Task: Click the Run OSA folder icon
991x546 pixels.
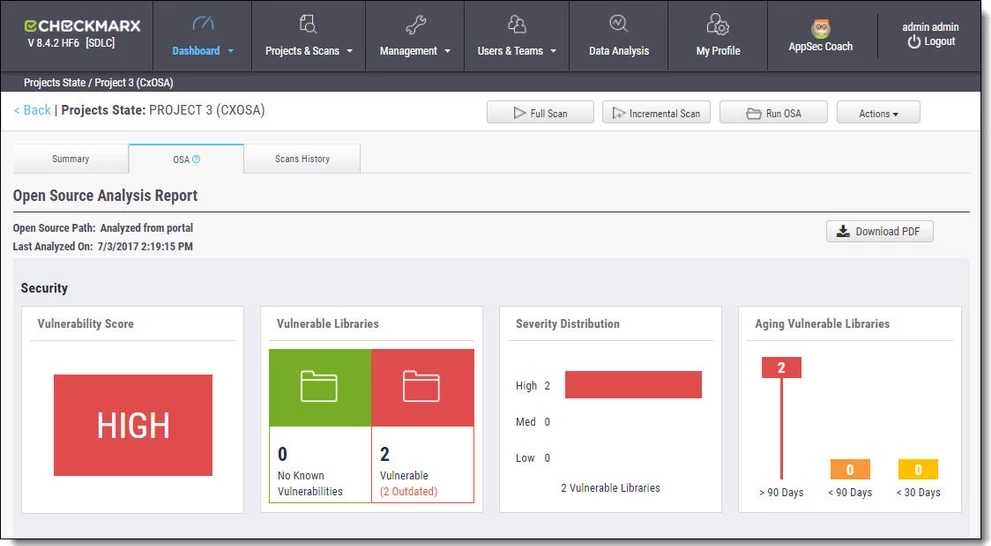Action: tap(753, 114)
